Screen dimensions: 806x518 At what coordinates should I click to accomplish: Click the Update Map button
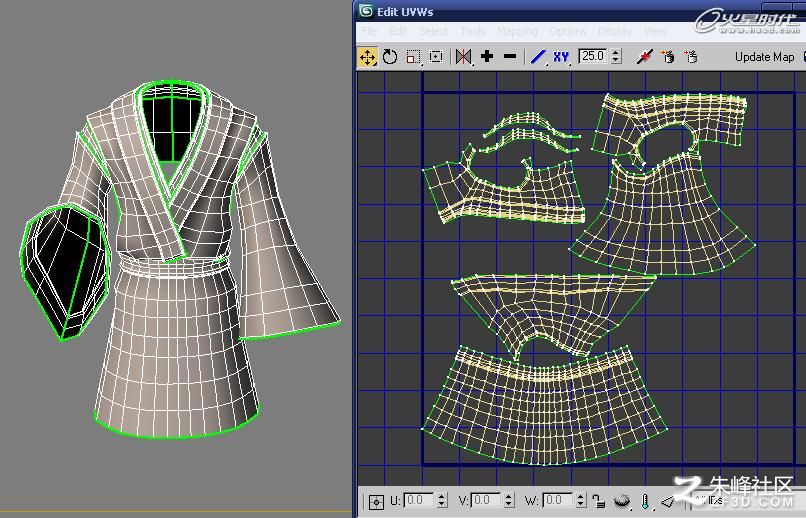pos(764,57)
